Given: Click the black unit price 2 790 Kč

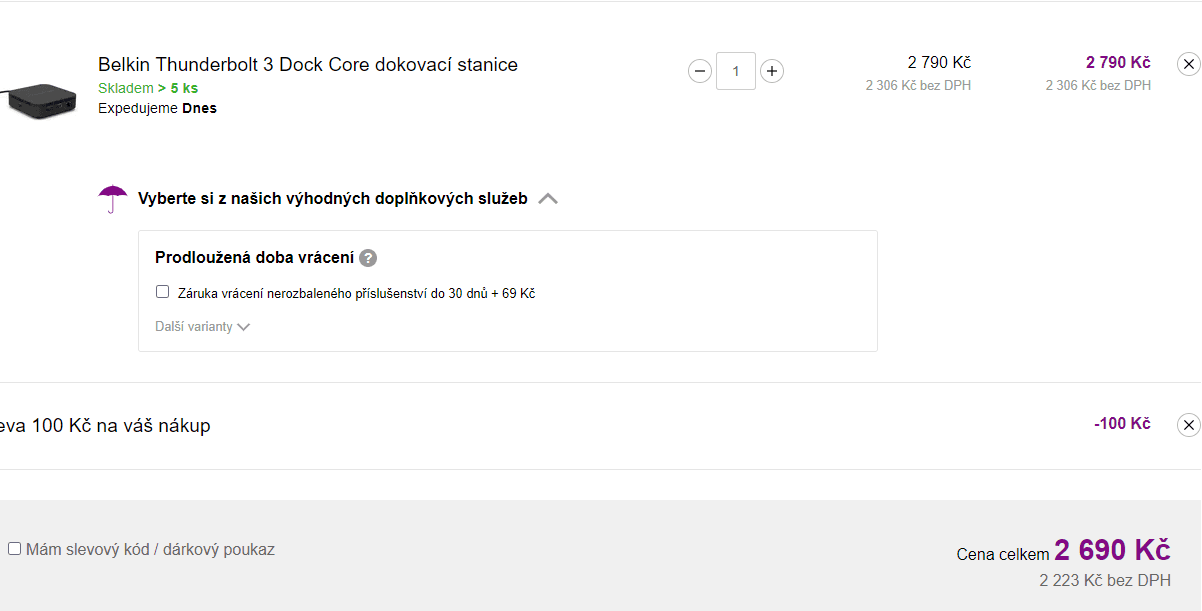Looking at the screenshot, I should click(939, 62).
